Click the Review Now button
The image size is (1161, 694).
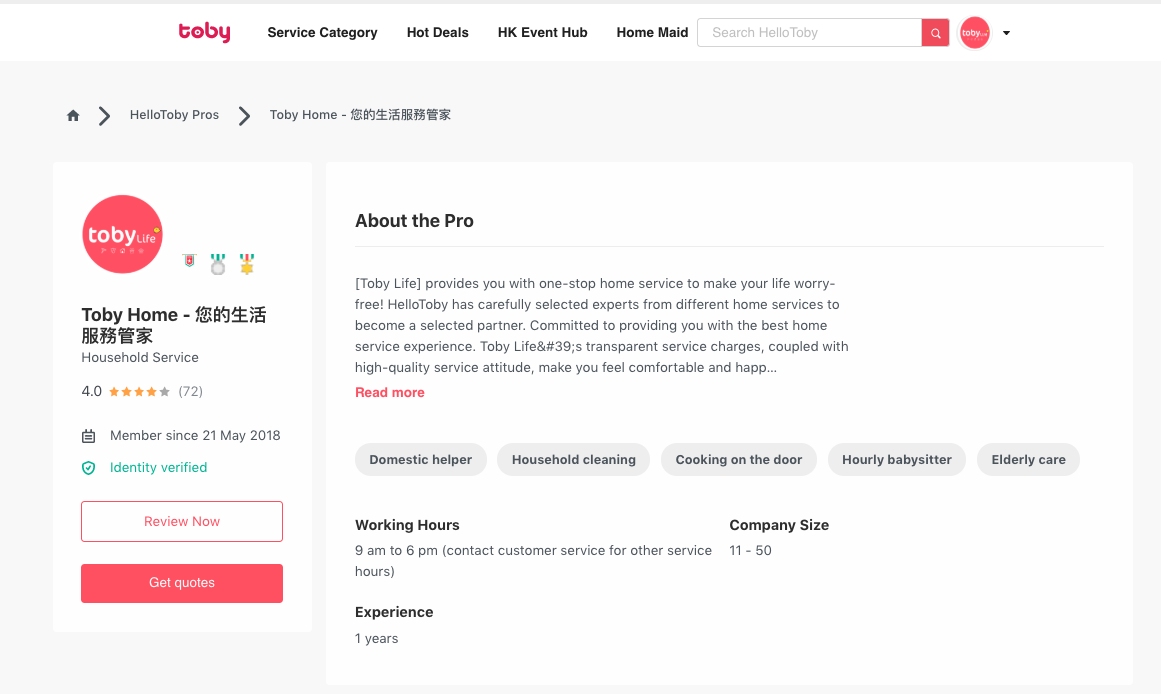[182, 521]
